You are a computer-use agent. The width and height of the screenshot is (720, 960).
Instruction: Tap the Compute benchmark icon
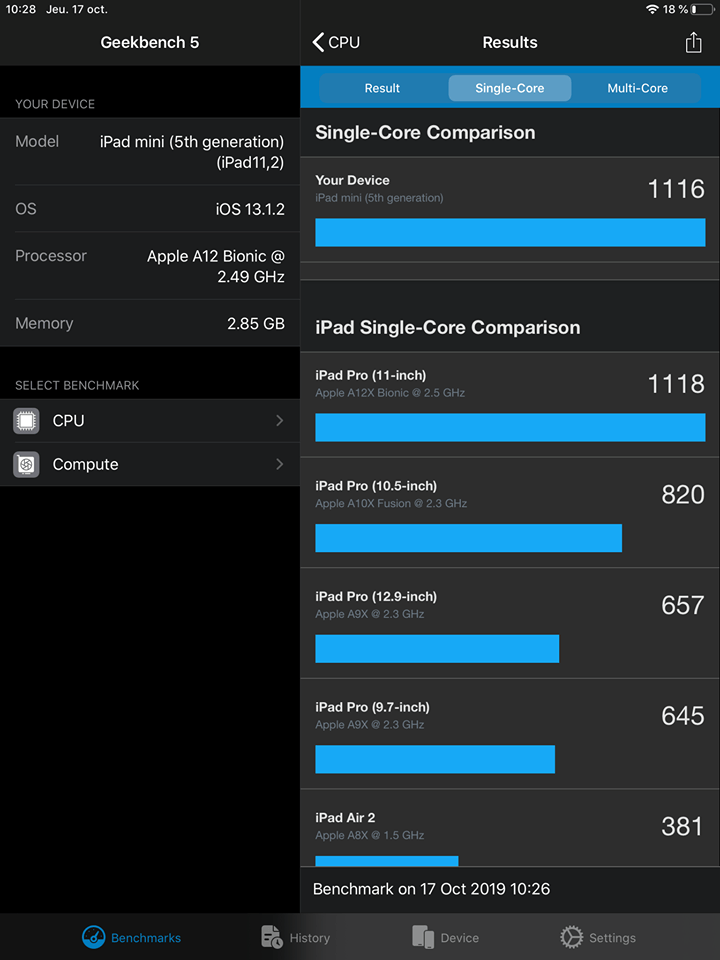[27, 464]
